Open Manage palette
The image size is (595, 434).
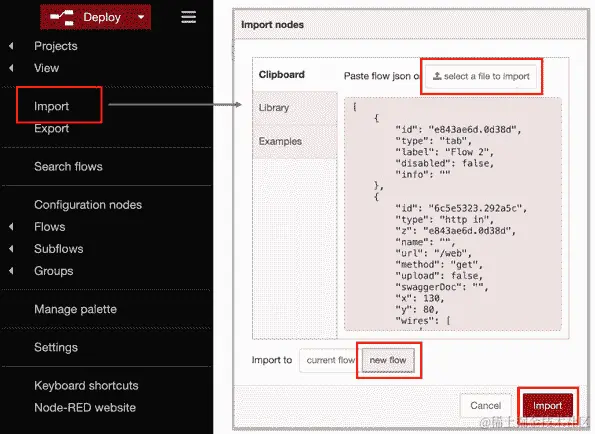76,309
